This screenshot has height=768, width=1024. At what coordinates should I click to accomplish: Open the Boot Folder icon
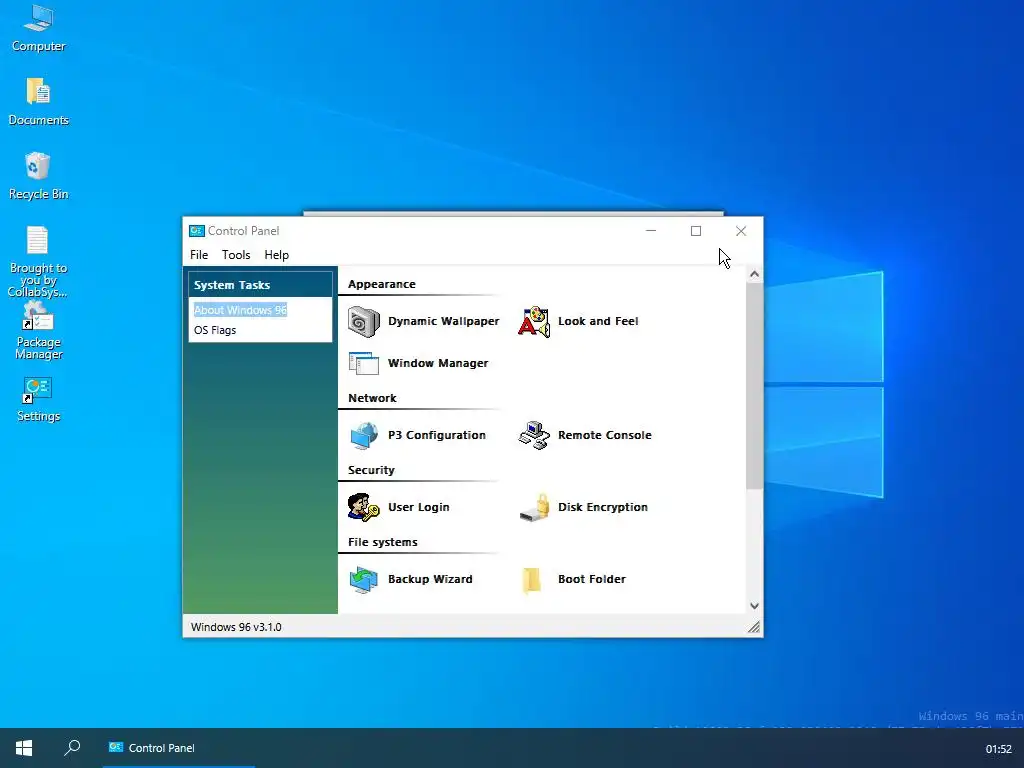[x=532, y=579]
